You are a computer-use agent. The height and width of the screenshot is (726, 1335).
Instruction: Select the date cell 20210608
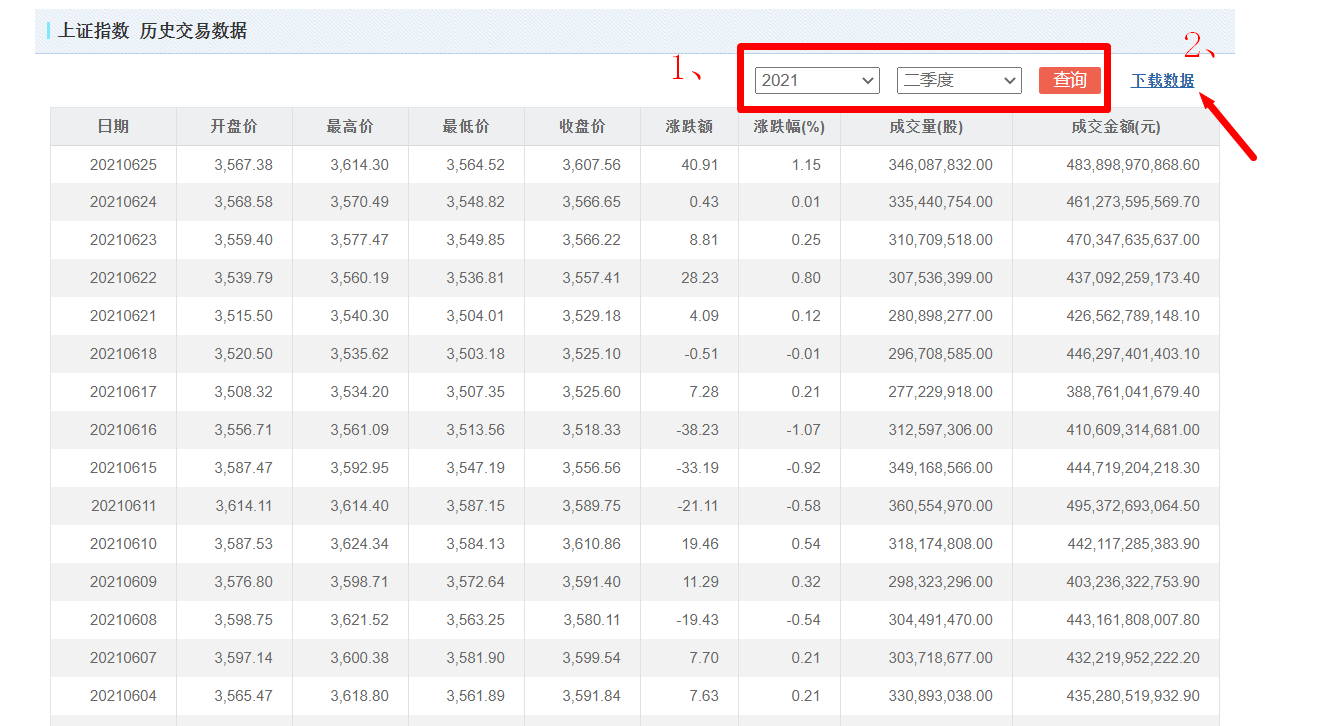(x=123, y=621)
